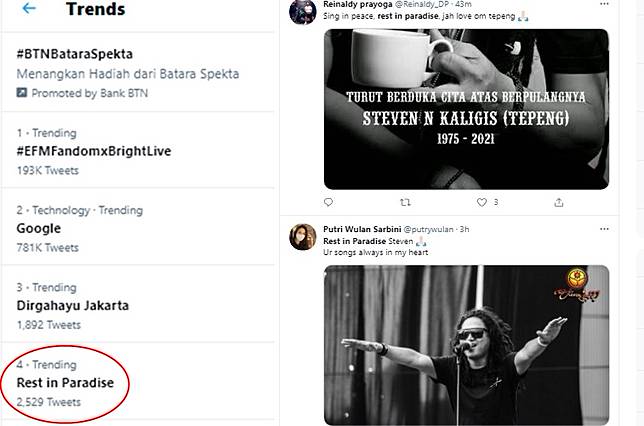
Task: Like the Steven N Kaligis tribute tweet
Action: coord(481,202)
